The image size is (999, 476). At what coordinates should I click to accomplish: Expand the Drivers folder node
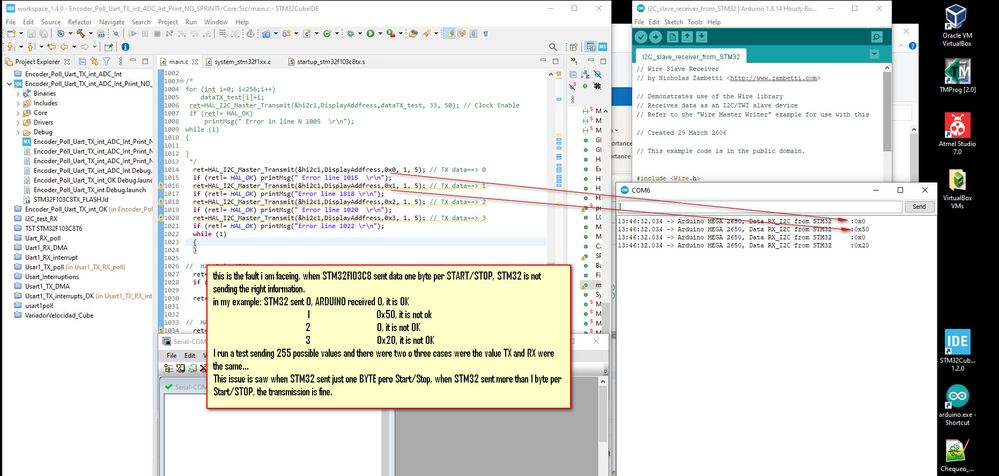pyautogui.click(x=17, y=122)
